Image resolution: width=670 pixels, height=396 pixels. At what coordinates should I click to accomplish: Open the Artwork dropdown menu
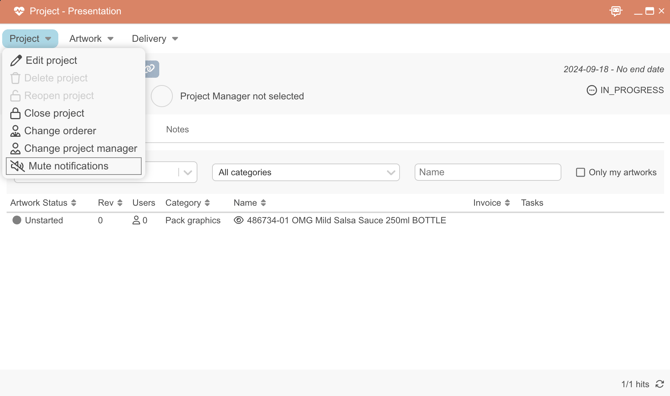[91, 38]
